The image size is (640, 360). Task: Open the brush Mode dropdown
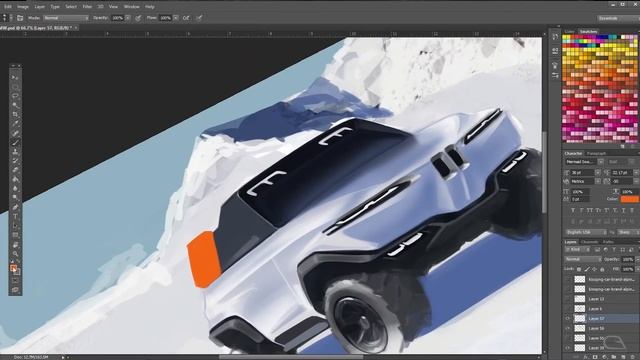66,18
